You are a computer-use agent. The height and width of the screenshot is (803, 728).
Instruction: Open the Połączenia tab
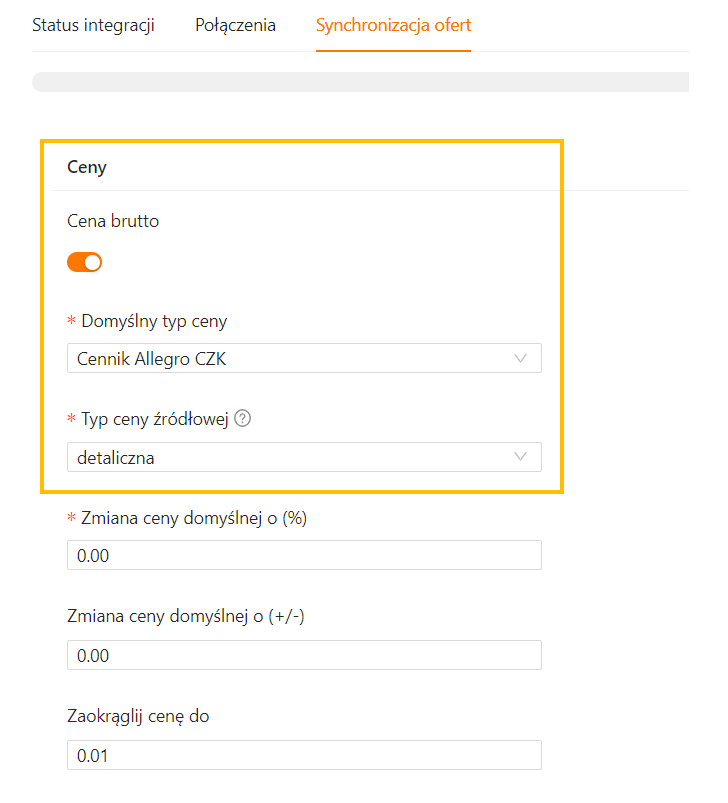coord(235,25)
